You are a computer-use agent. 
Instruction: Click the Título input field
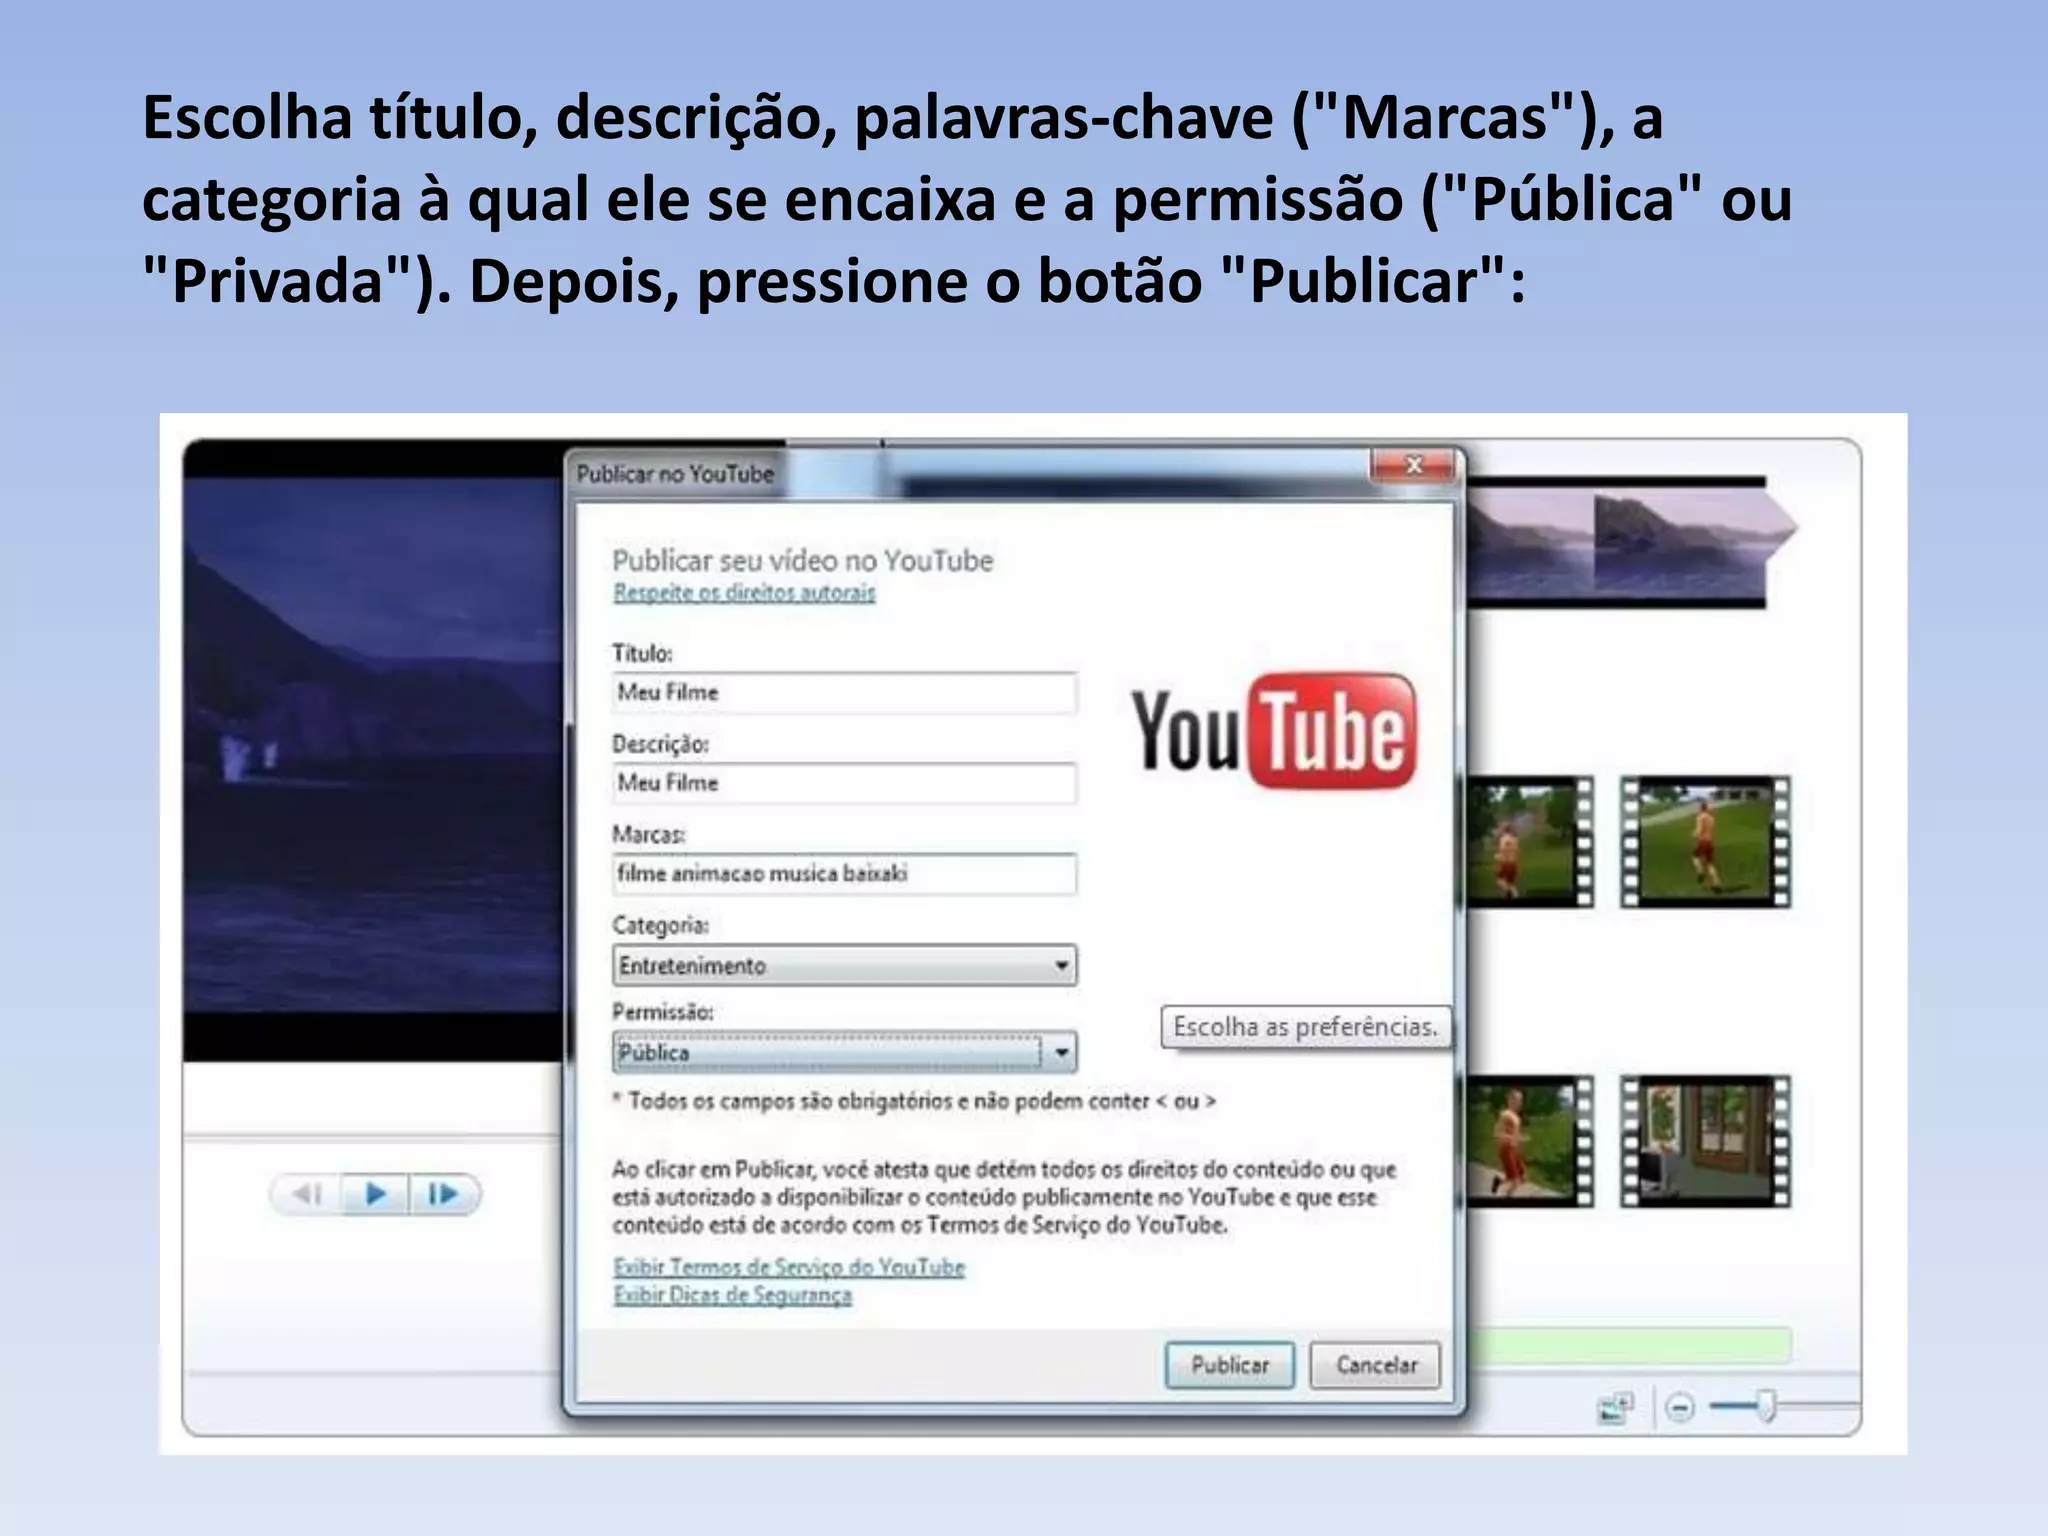[x=845, y=693]
